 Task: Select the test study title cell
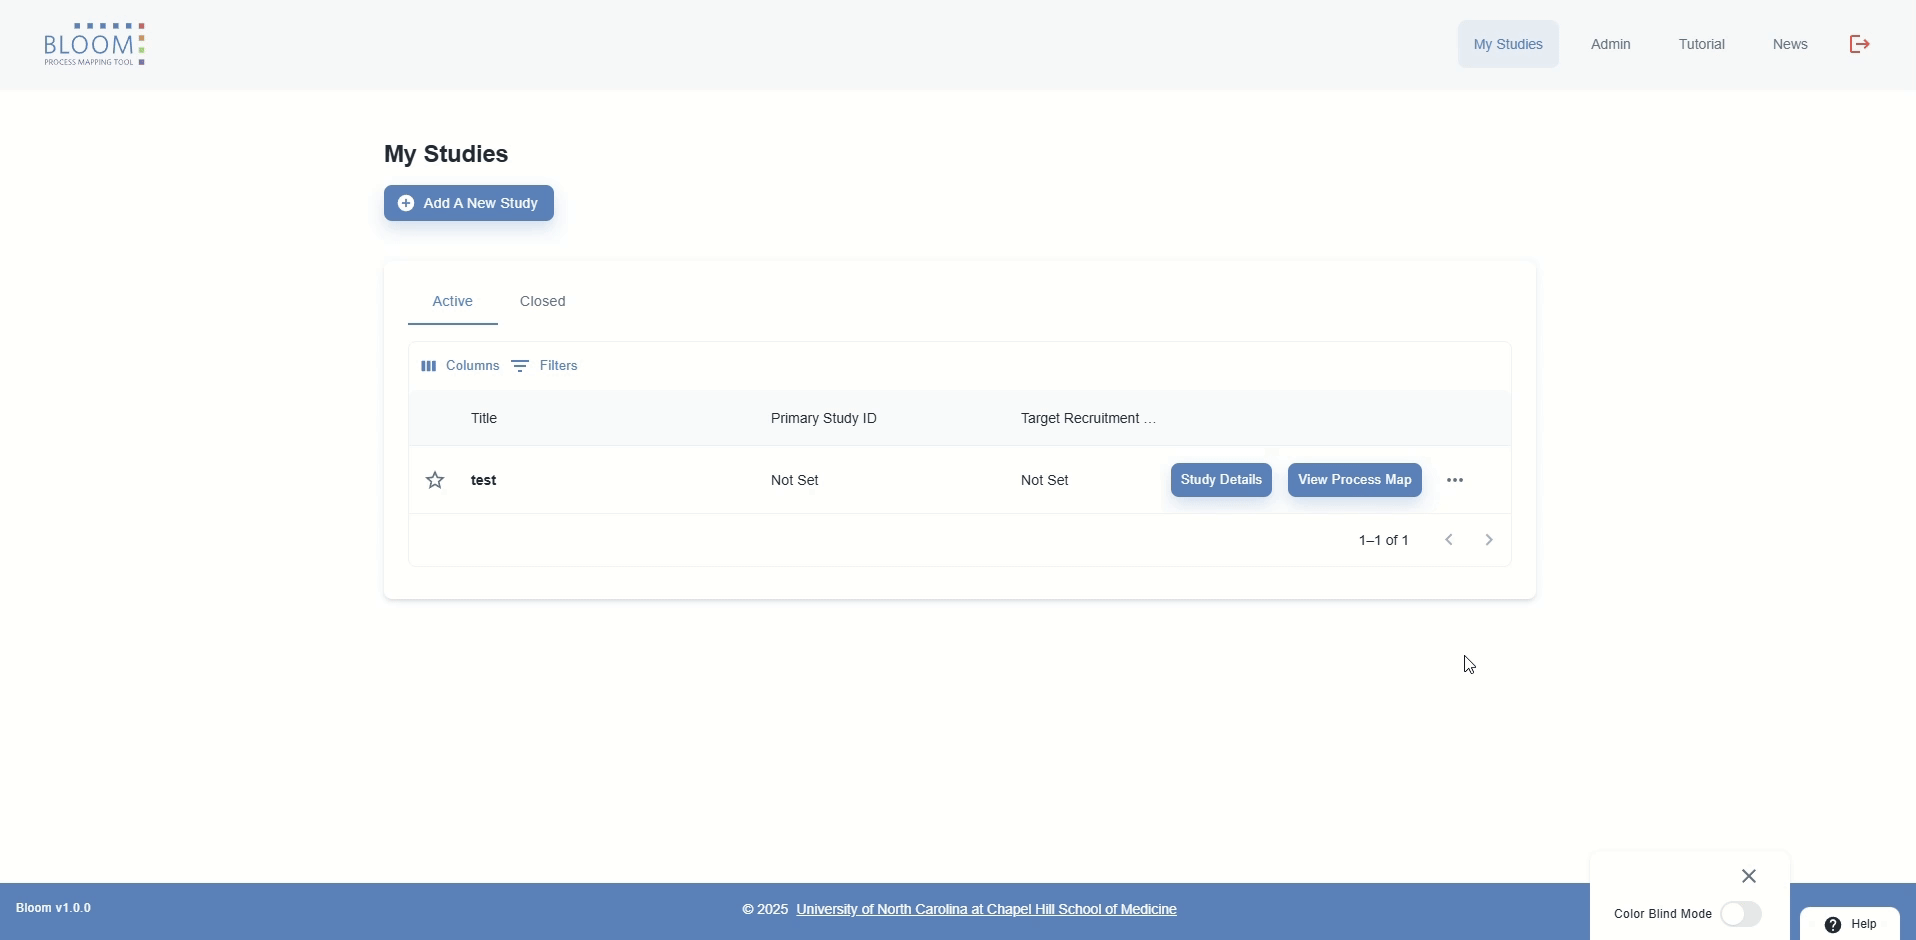tap(483, 480)
